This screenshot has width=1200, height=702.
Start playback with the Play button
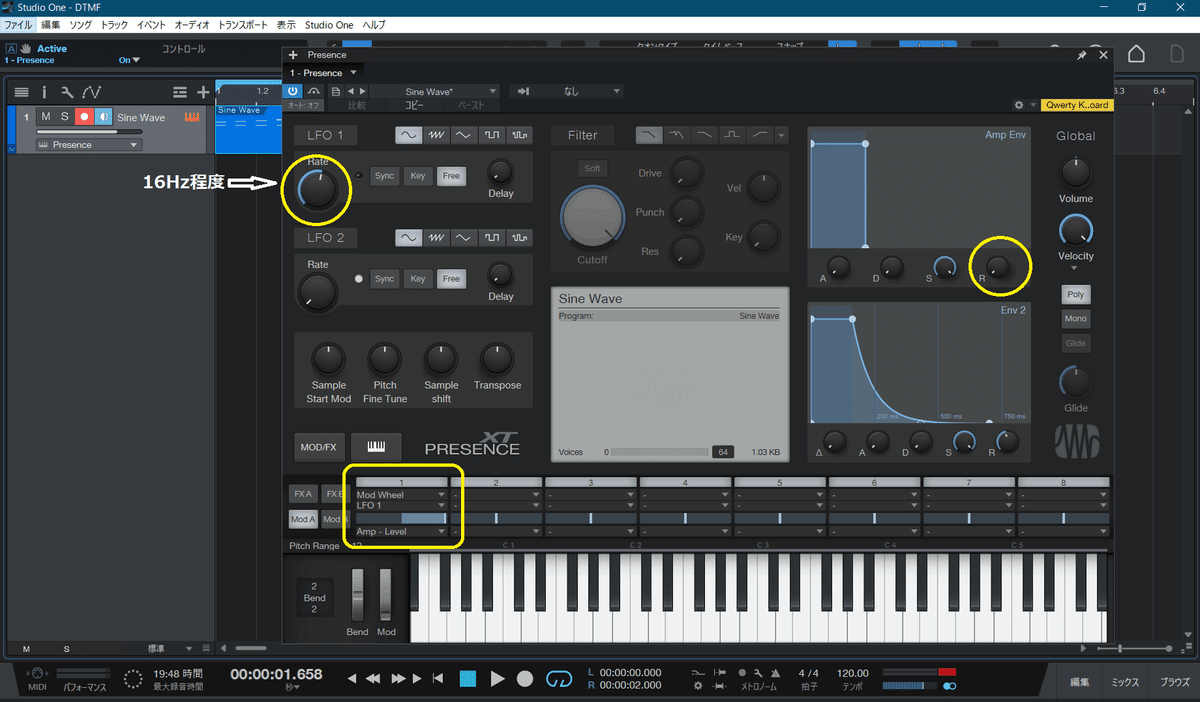click(497, 679)
